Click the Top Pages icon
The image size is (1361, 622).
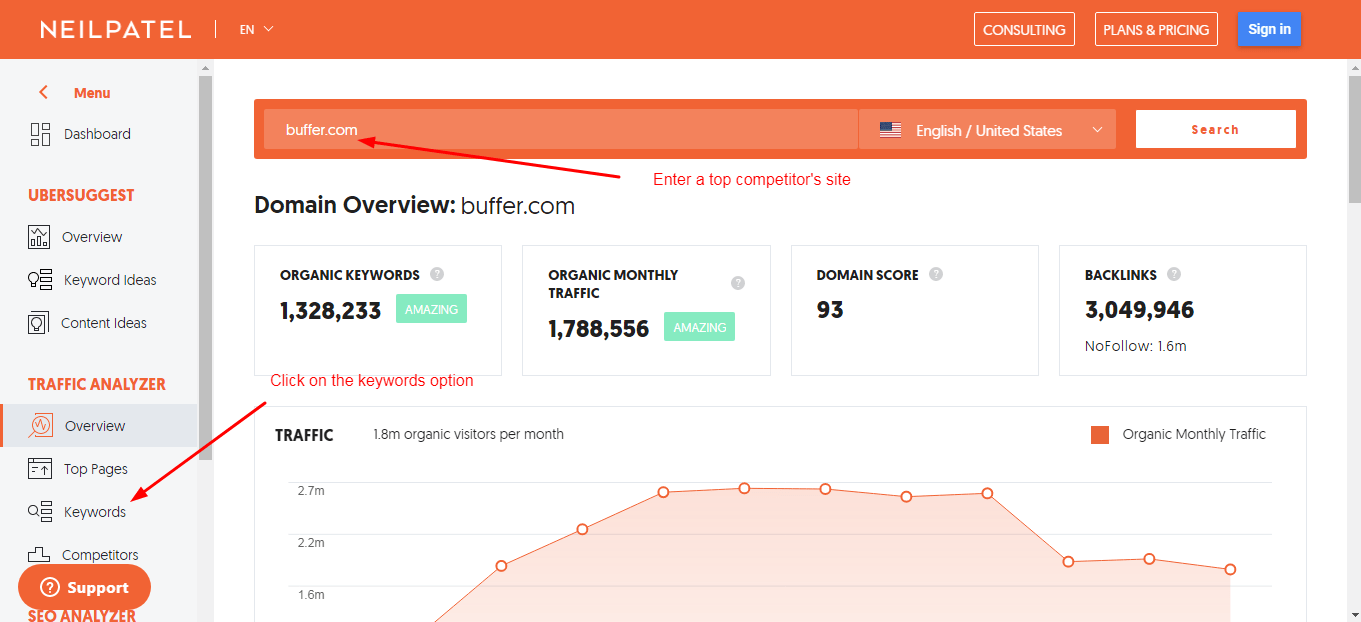[40, 468]
